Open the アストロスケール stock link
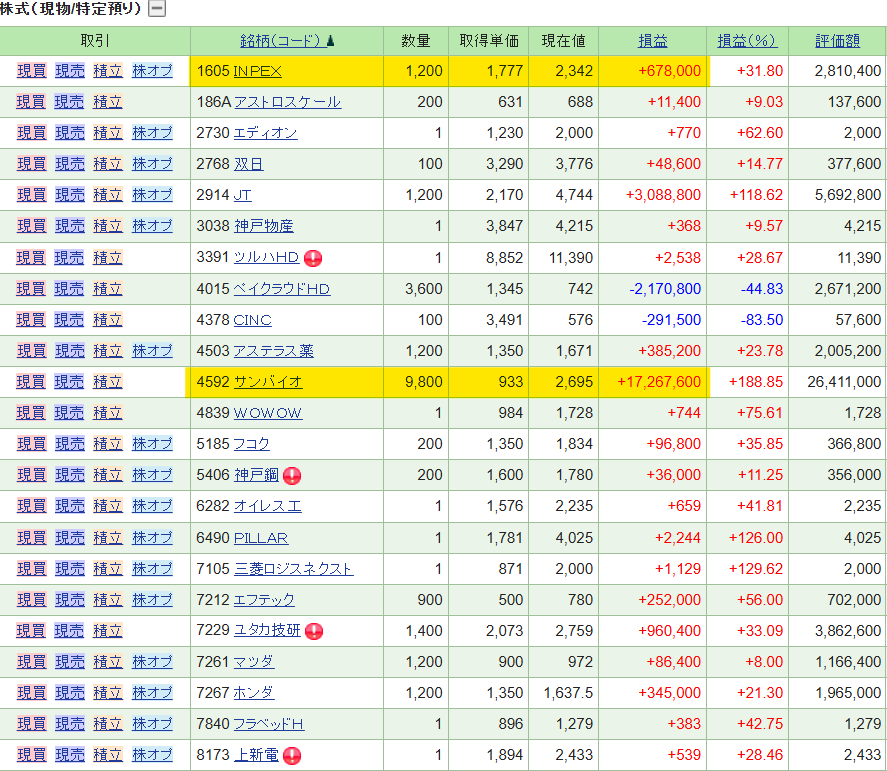The image size is (887, 771). (x=287, y=102)
